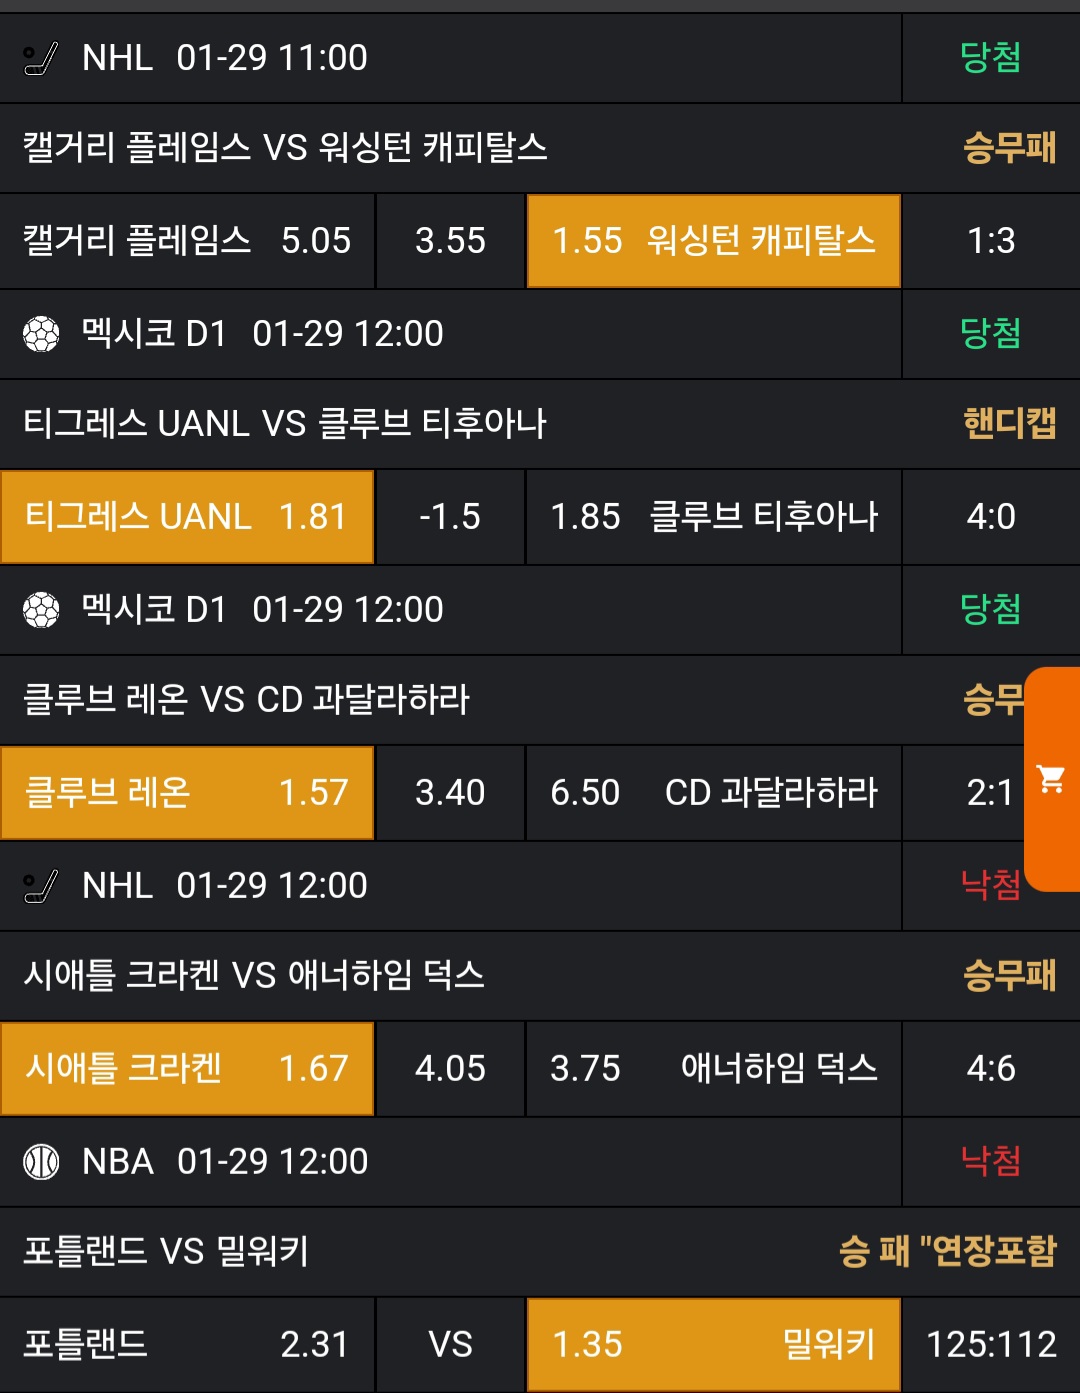The image size is (1080, 1393).
Task: Select highlighted 워싱턴 캐피탈스 1.55 bet
Action: [713, 241]
